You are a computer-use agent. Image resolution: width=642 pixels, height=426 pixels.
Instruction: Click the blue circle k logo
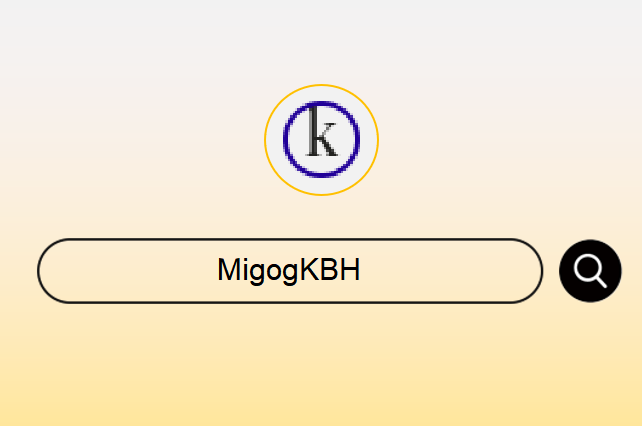click(321, 140)
